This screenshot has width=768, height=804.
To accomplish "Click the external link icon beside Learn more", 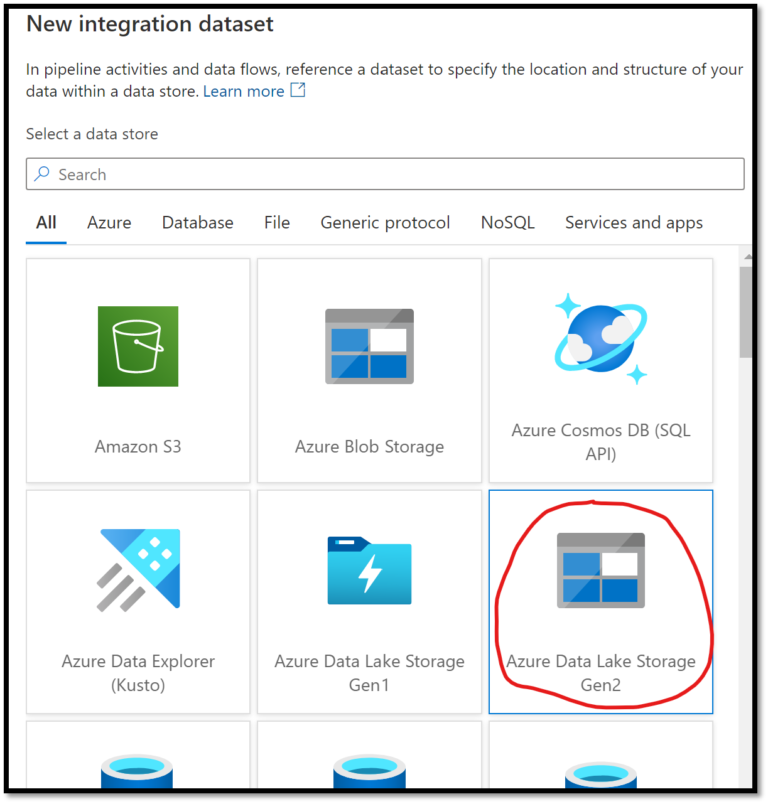I will point(297,91).
